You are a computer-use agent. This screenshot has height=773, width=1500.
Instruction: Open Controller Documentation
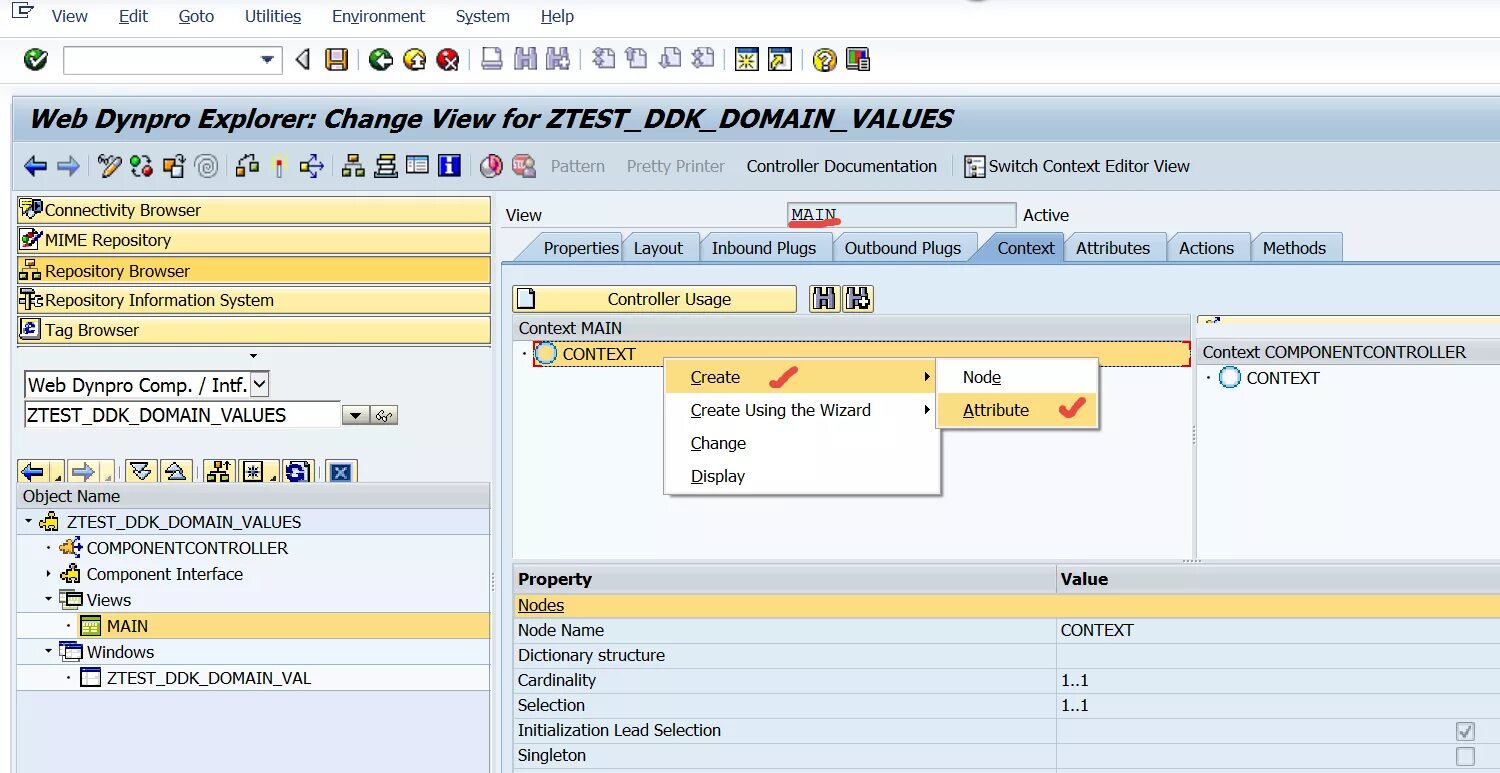[x=841, y=166]
